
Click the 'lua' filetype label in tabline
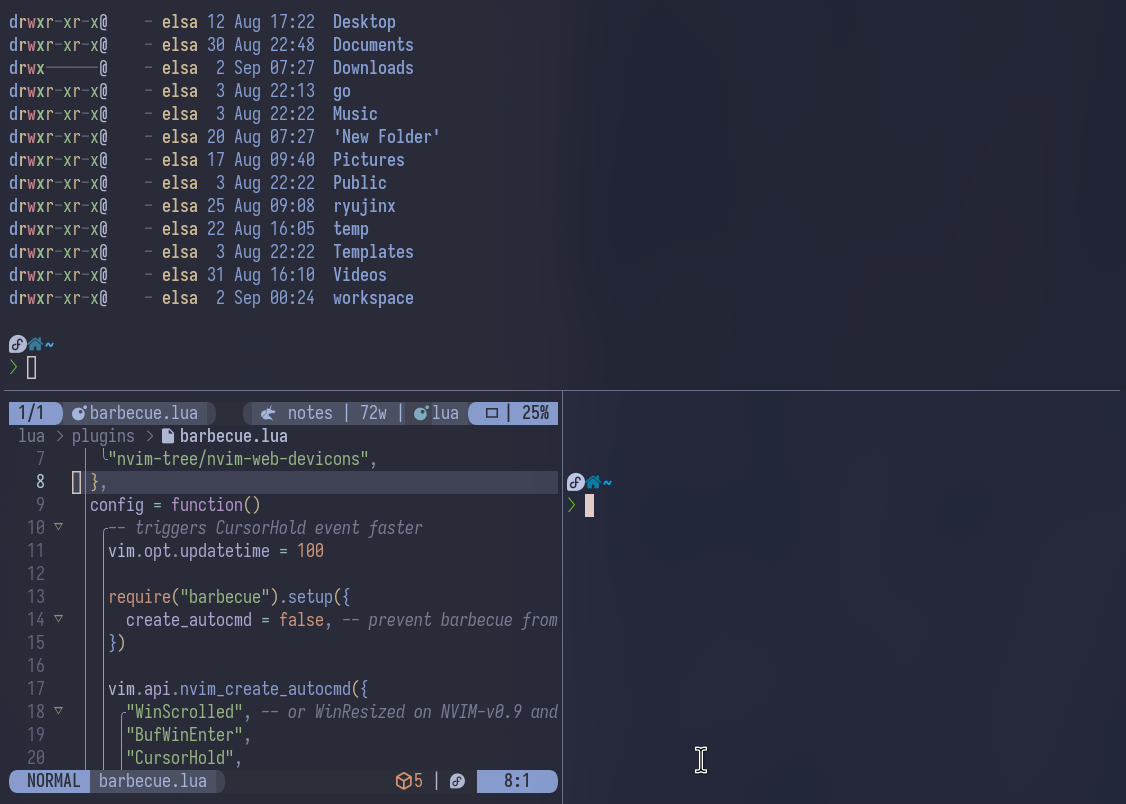point(445,413)
